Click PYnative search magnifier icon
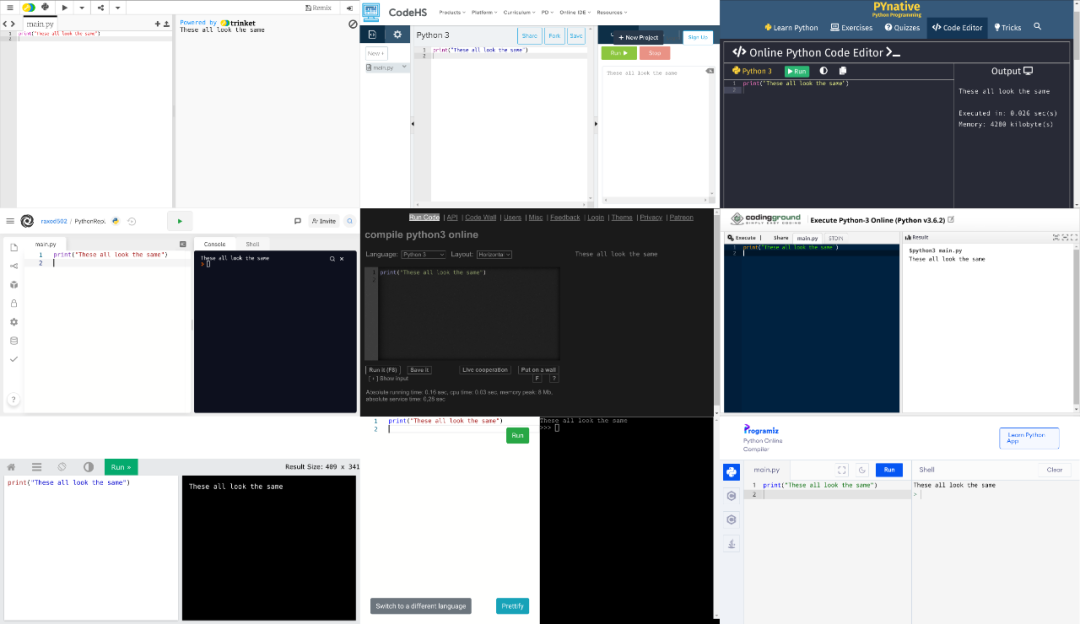Viewport: 1080px width, 624px height. pyautogui.click(x=1037, y=27)
